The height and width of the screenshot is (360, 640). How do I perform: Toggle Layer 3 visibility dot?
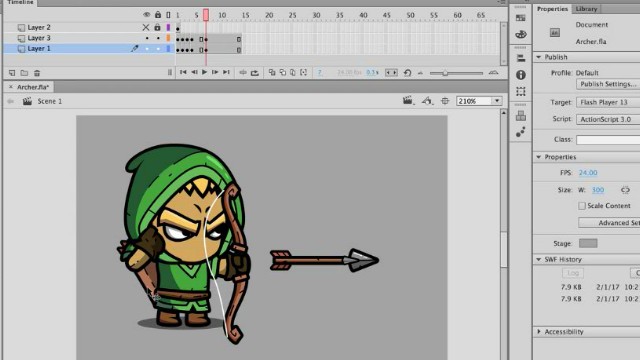[x=147, y=38]
